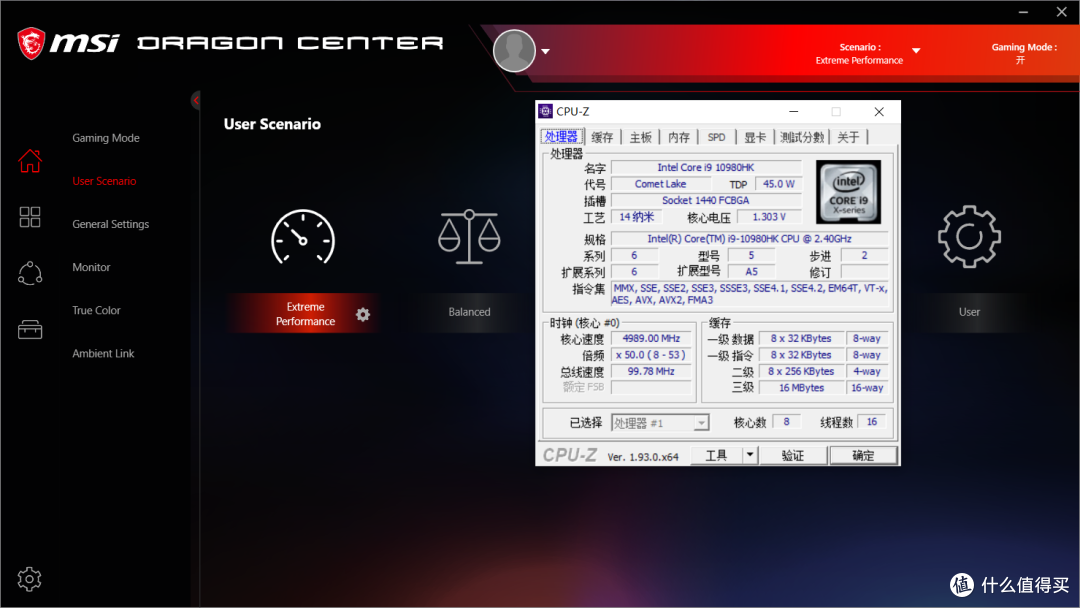This screenshot has height=608, width=1080.
Task: Switch to the 内存 tab in CPU-Z
Action: 678,137
